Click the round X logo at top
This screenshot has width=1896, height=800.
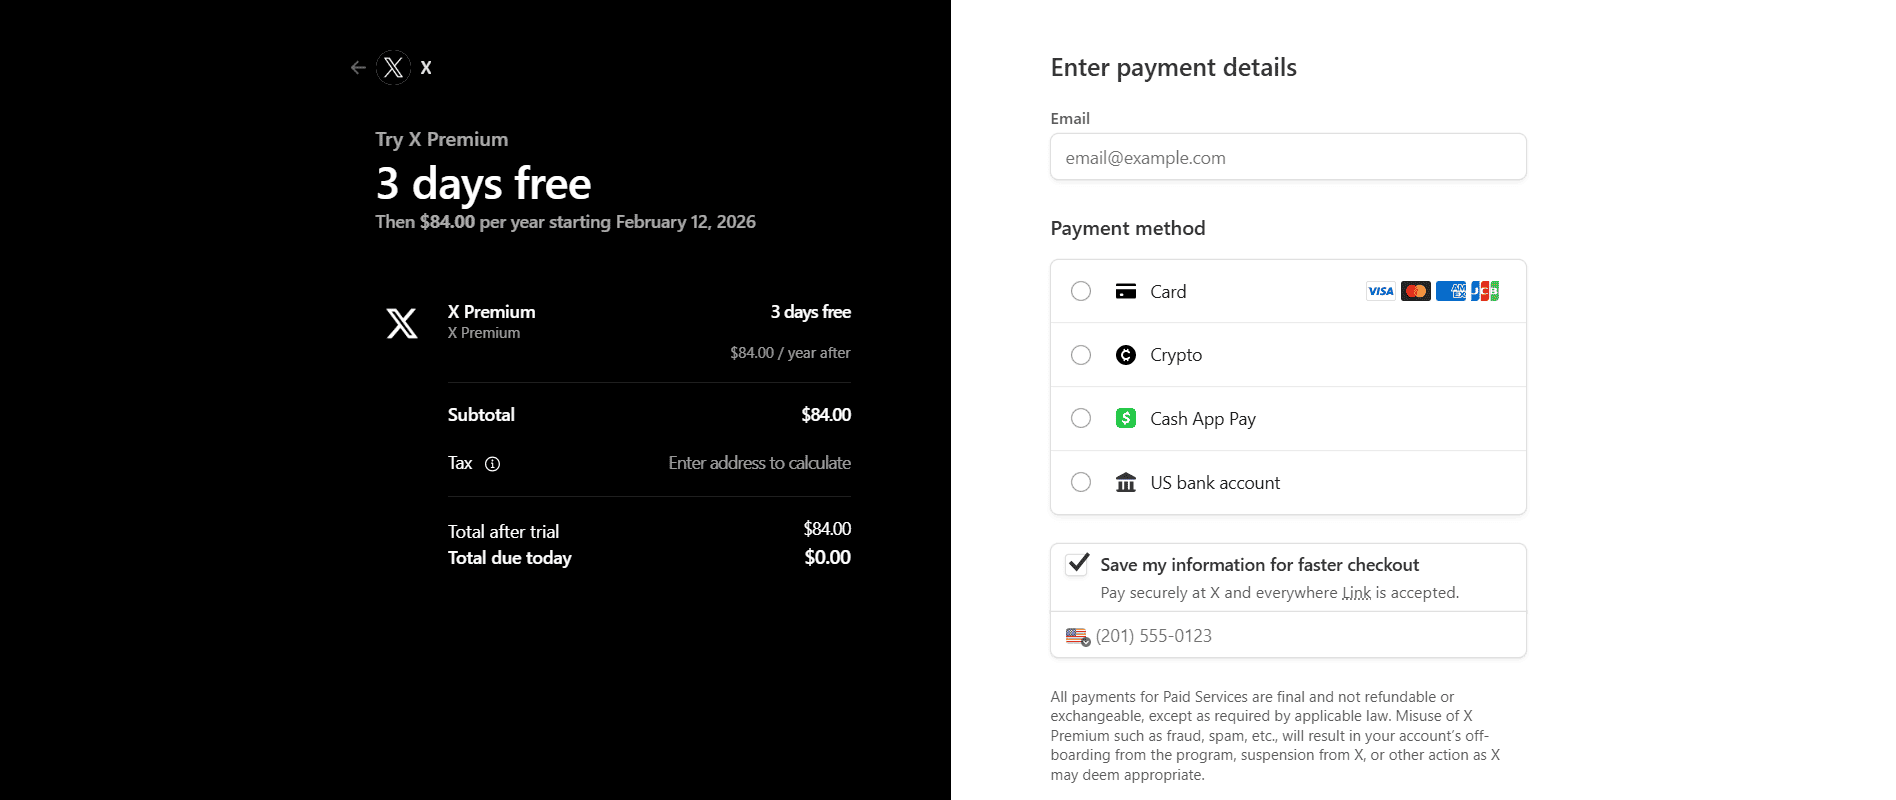(x=394, y=68)
